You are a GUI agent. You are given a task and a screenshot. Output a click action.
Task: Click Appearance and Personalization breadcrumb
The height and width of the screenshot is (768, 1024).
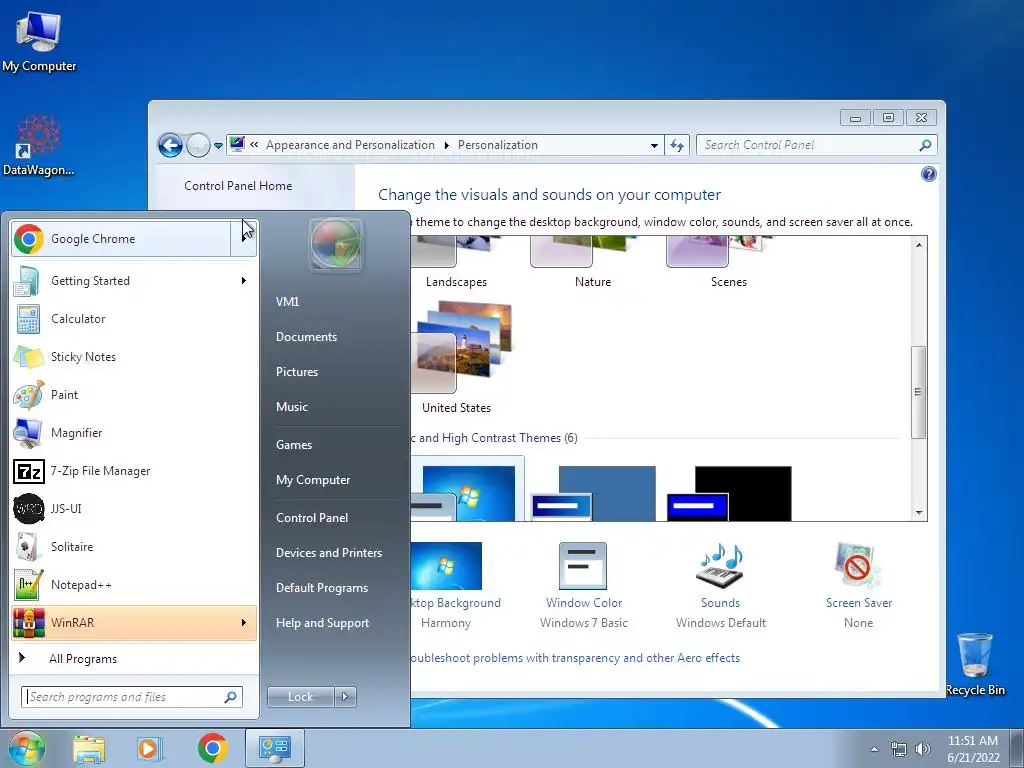[x=350, y=145]
